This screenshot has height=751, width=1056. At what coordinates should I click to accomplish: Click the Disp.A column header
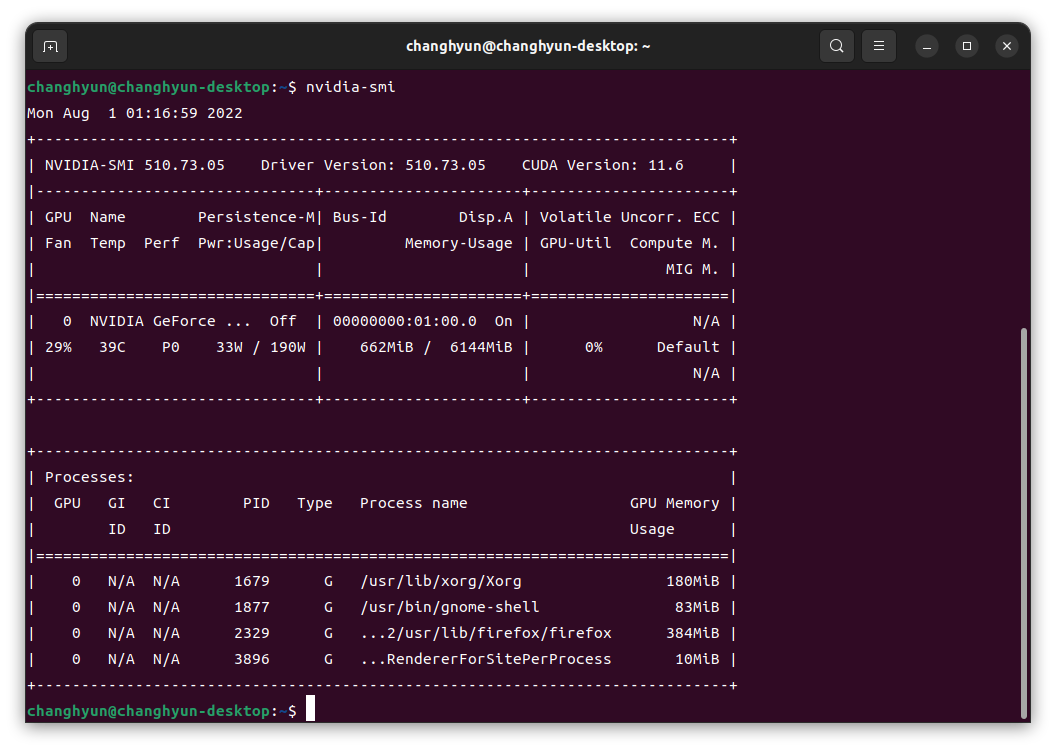pyautogui.click(x=486, y=218)
